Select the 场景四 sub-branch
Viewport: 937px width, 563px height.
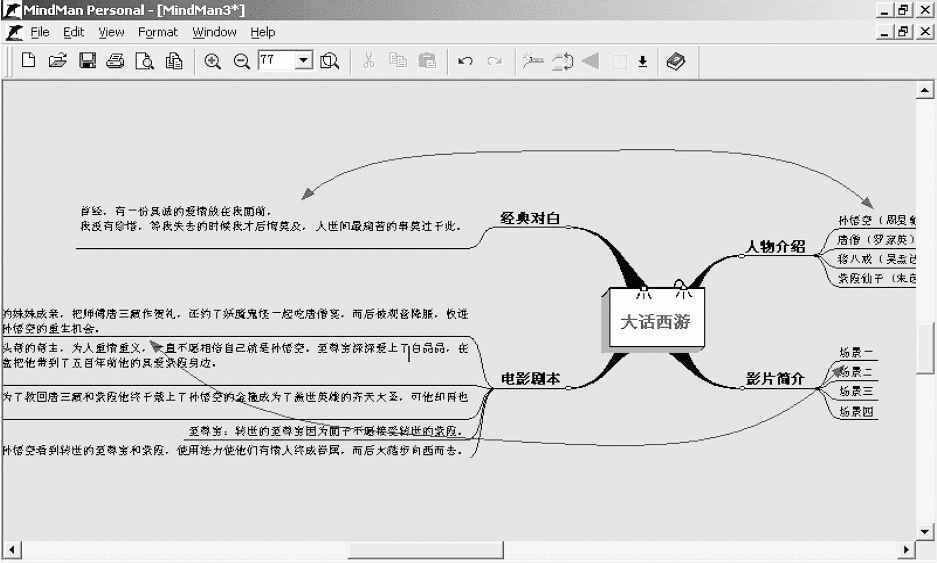click(856, 412)
